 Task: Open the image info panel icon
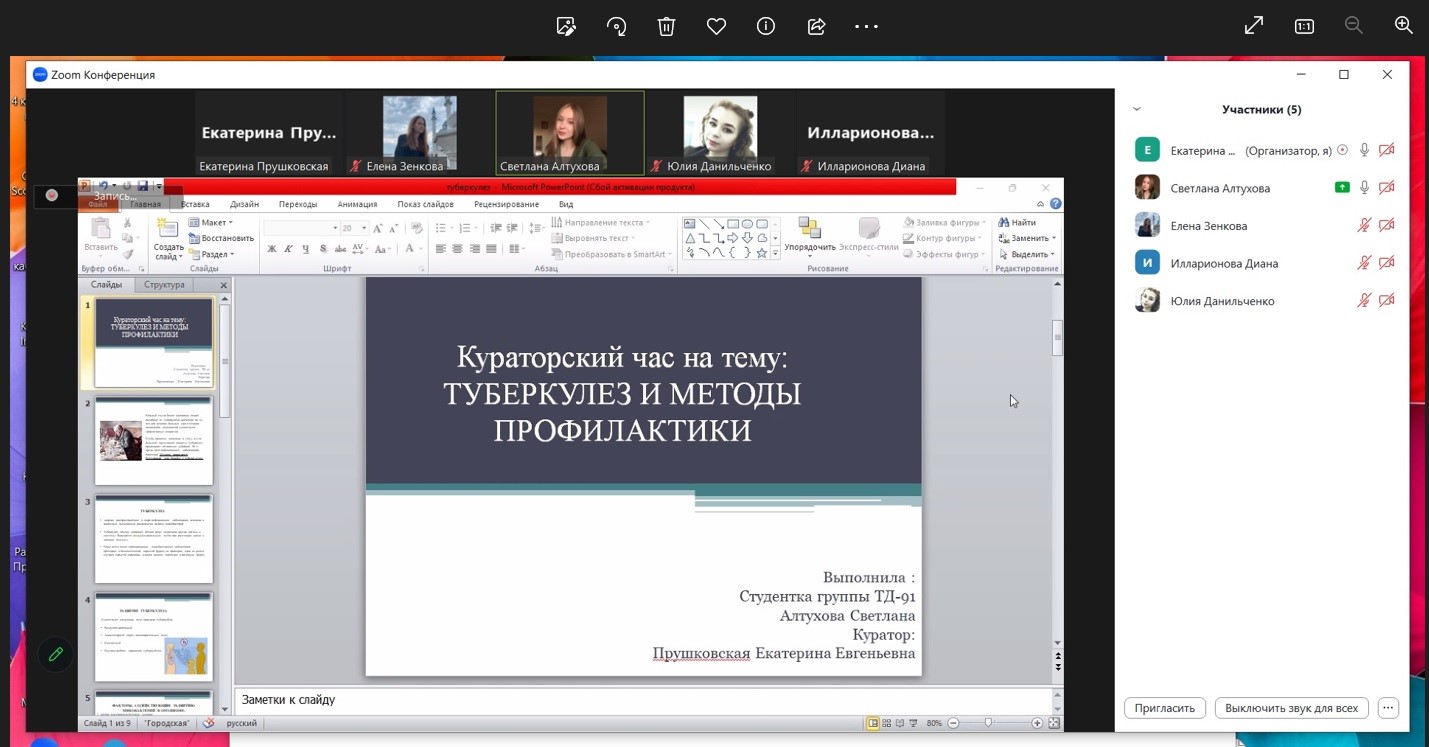766,27
